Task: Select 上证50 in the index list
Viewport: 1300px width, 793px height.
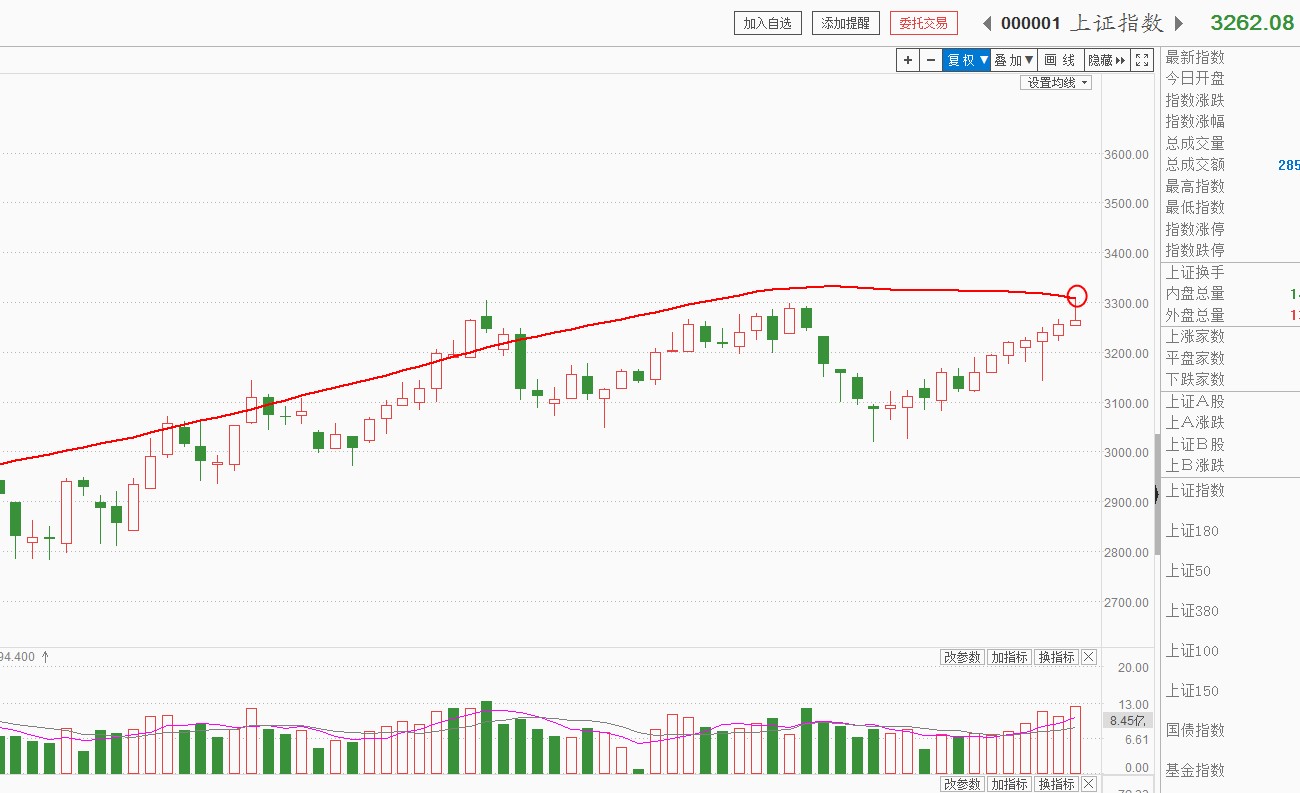Action: click(1188, 570)
